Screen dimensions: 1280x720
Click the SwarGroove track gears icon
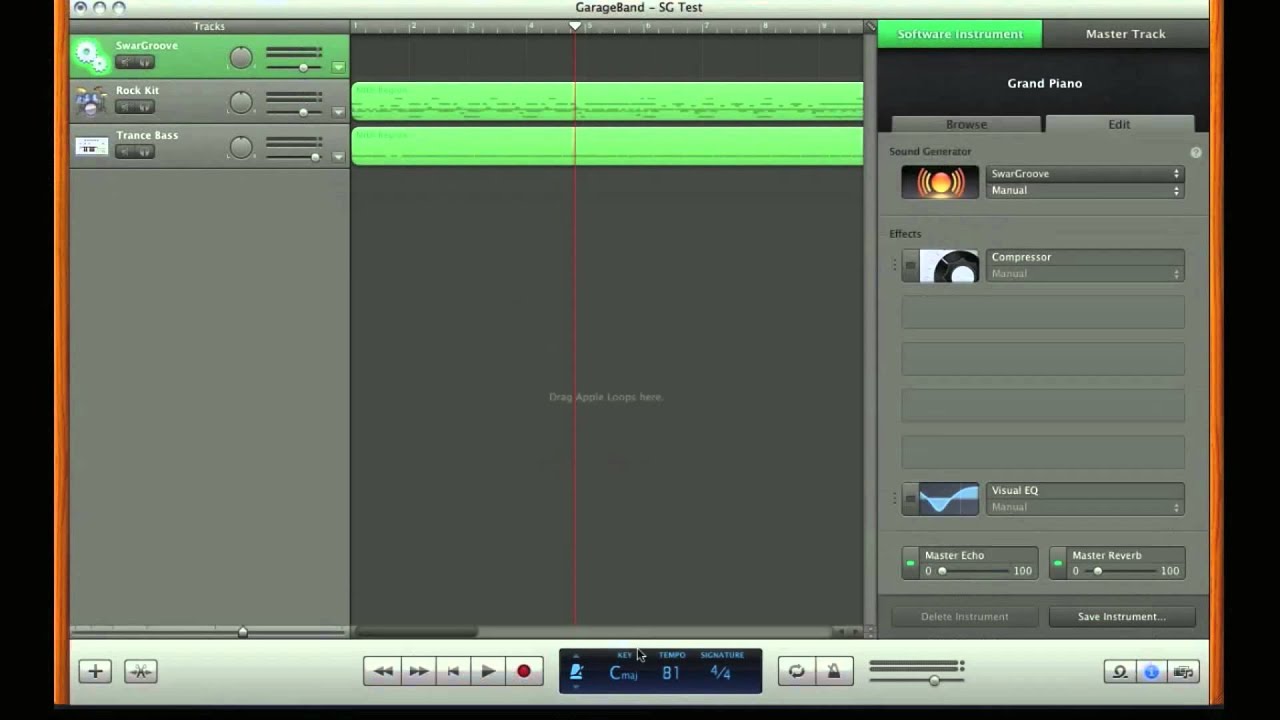[91, 55]
